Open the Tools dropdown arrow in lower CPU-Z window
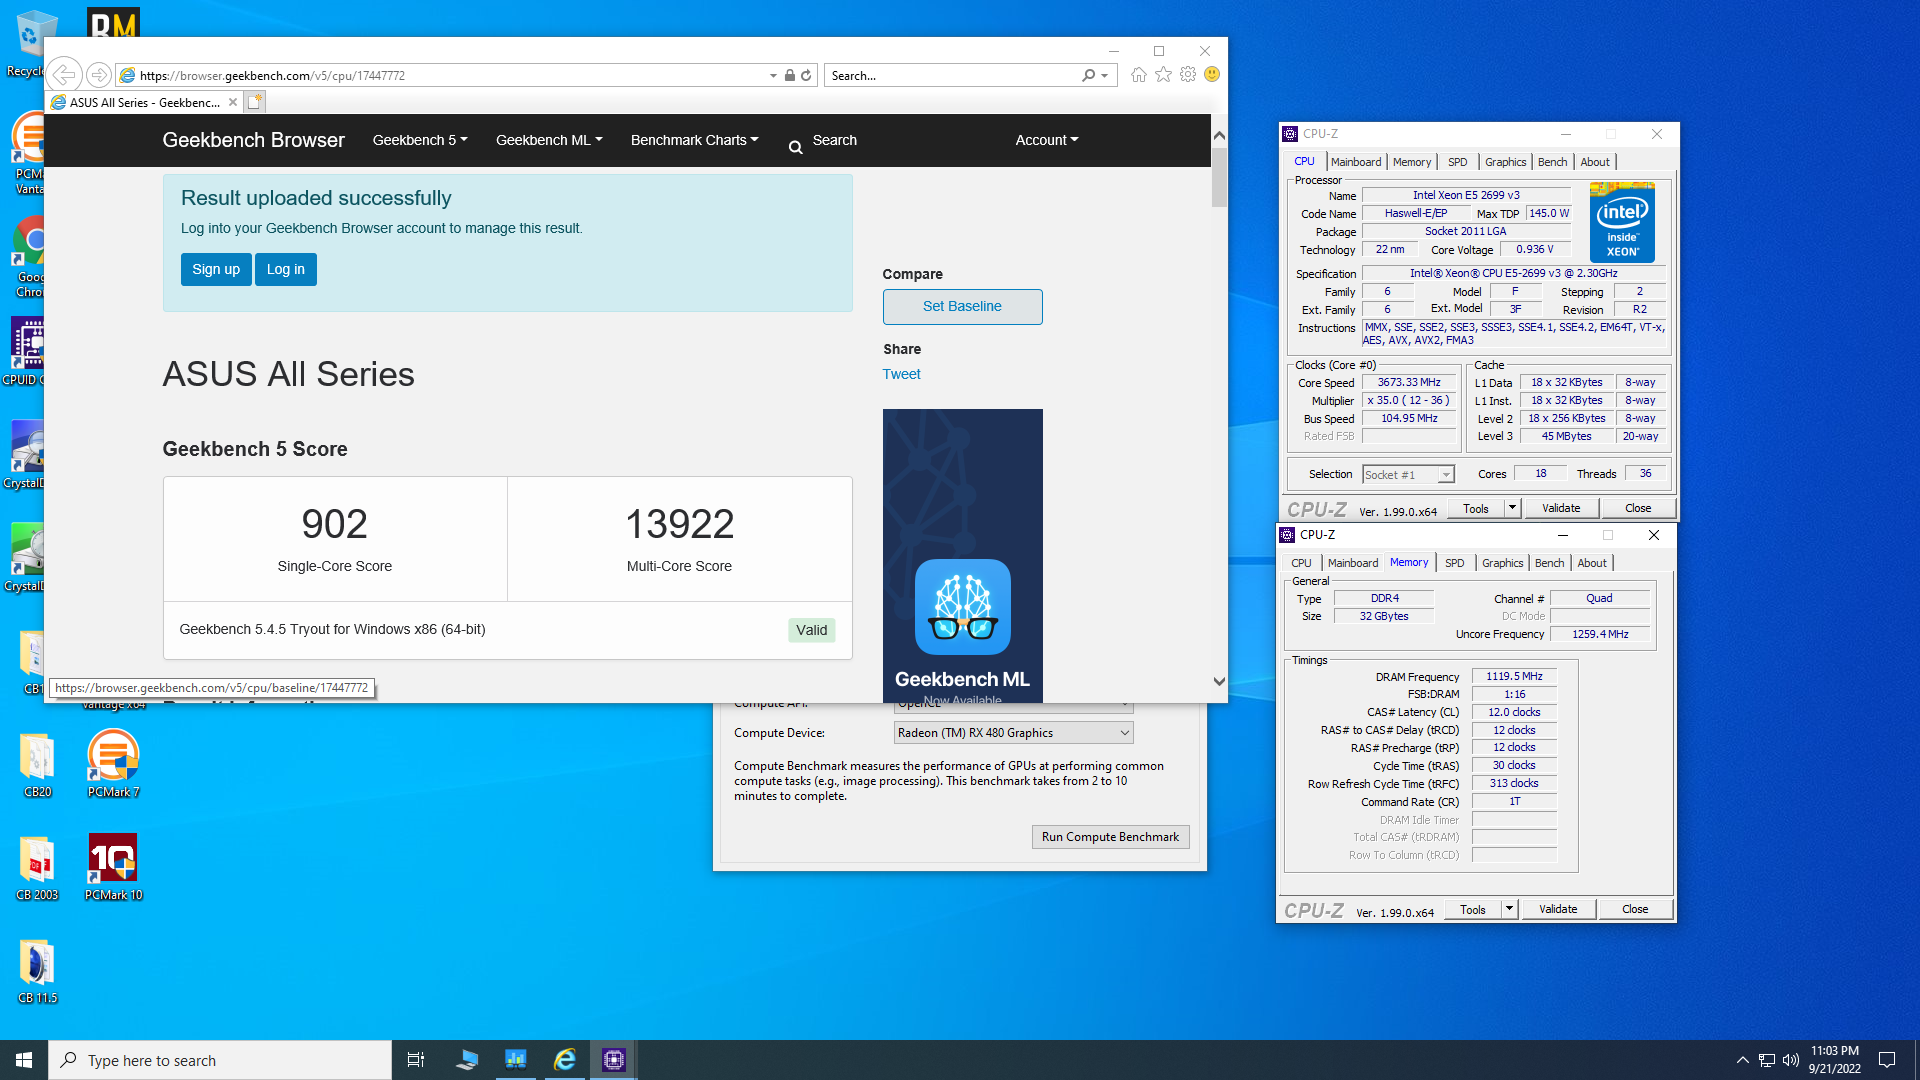 (1509, 909)
